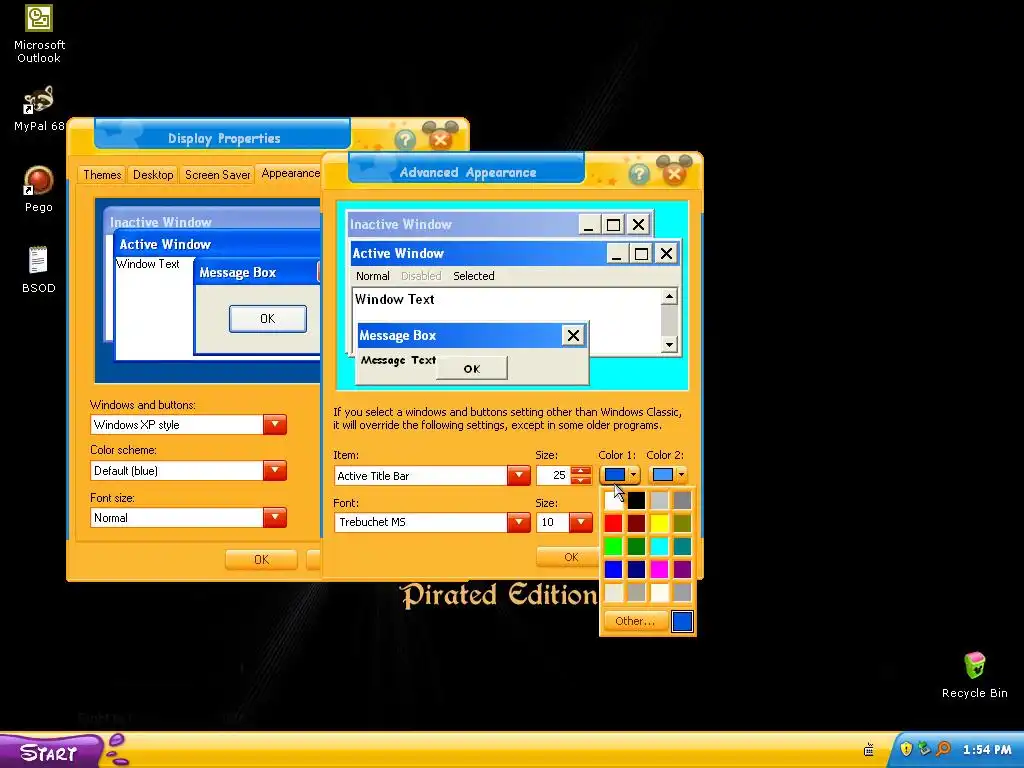This screenshot has height=768, width=1024.
Task: Click the Normal menu item in preview
Action: [x=372, y=276]
